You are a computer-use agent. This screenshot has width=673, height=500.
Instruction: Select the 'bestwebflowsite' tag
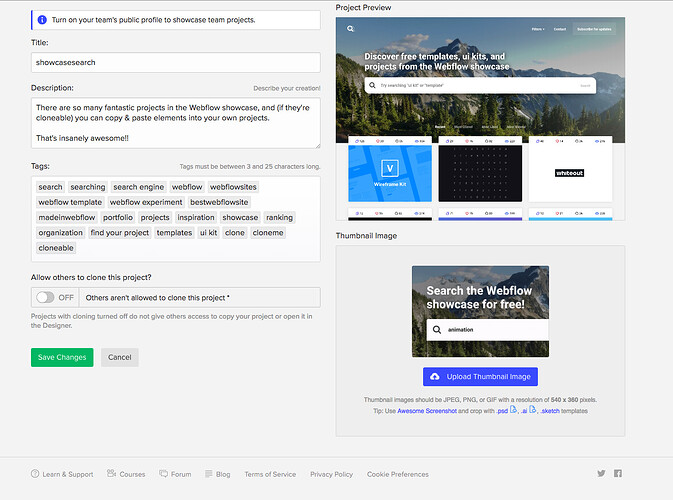pos(219,202)
